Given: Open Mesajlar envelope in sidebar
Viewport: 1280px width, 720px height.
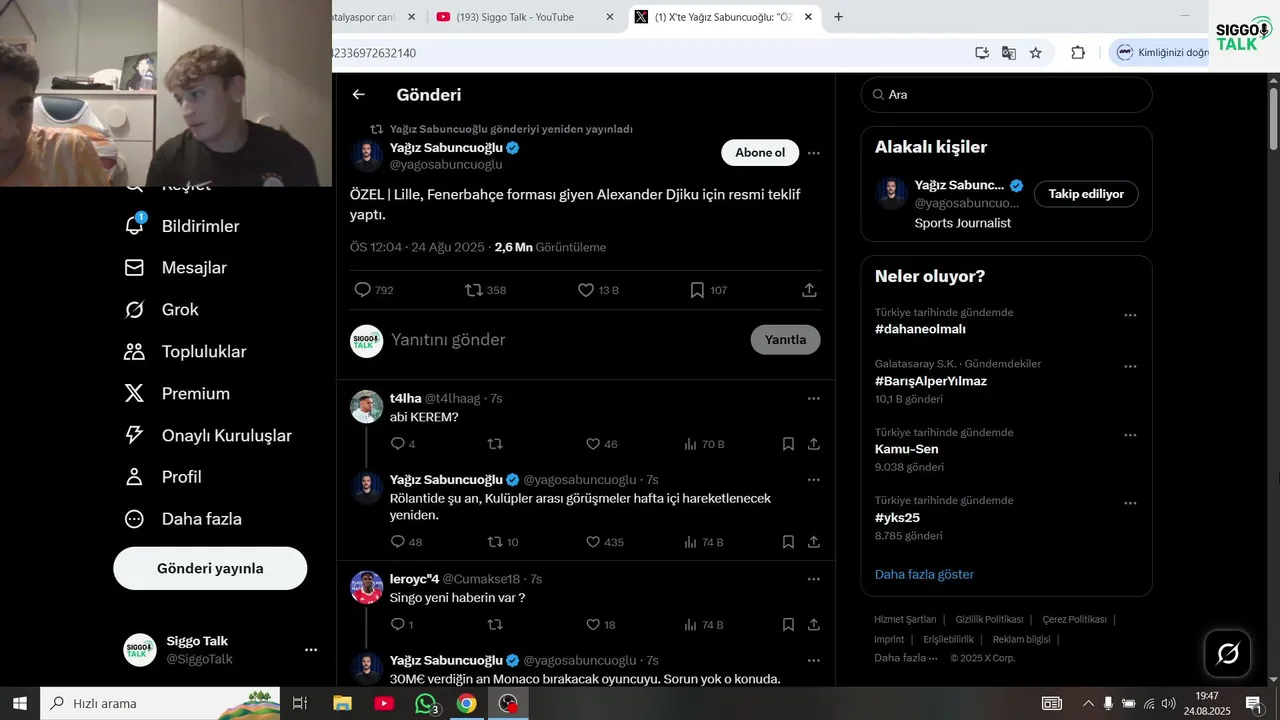Looking at the screenshot, I should pyautogui.click(x=175, y=268).
